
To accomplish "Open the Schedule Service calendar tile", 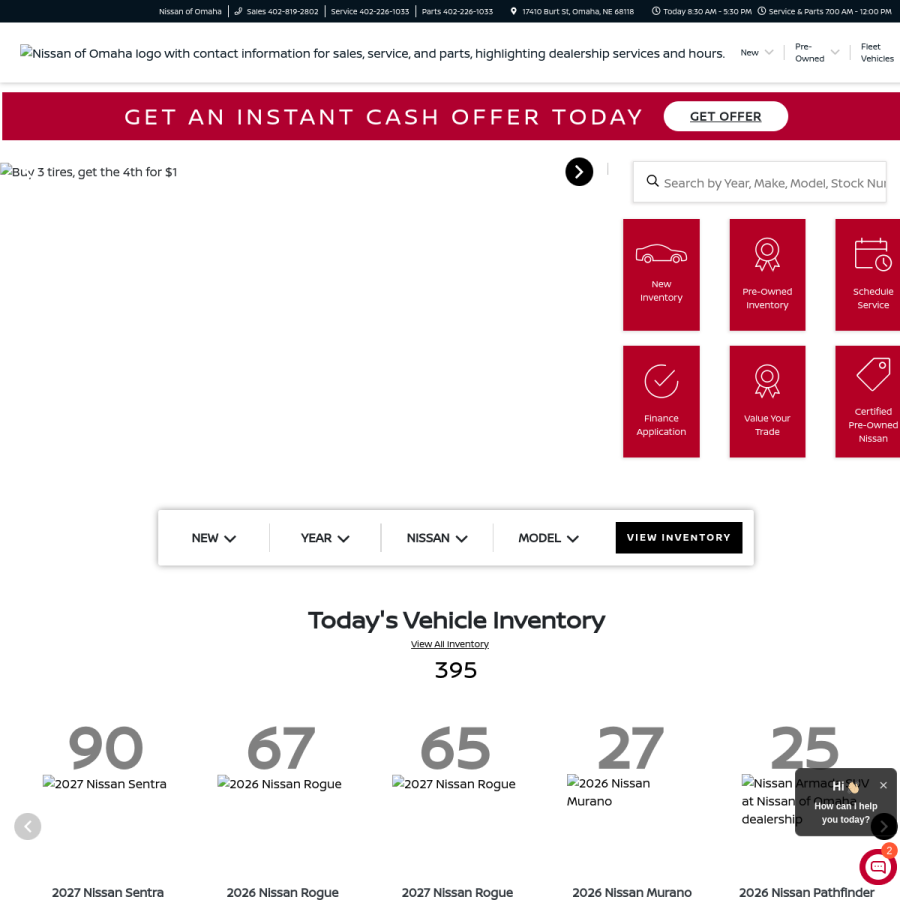I will pyautogui.click(x=869, y=274).
